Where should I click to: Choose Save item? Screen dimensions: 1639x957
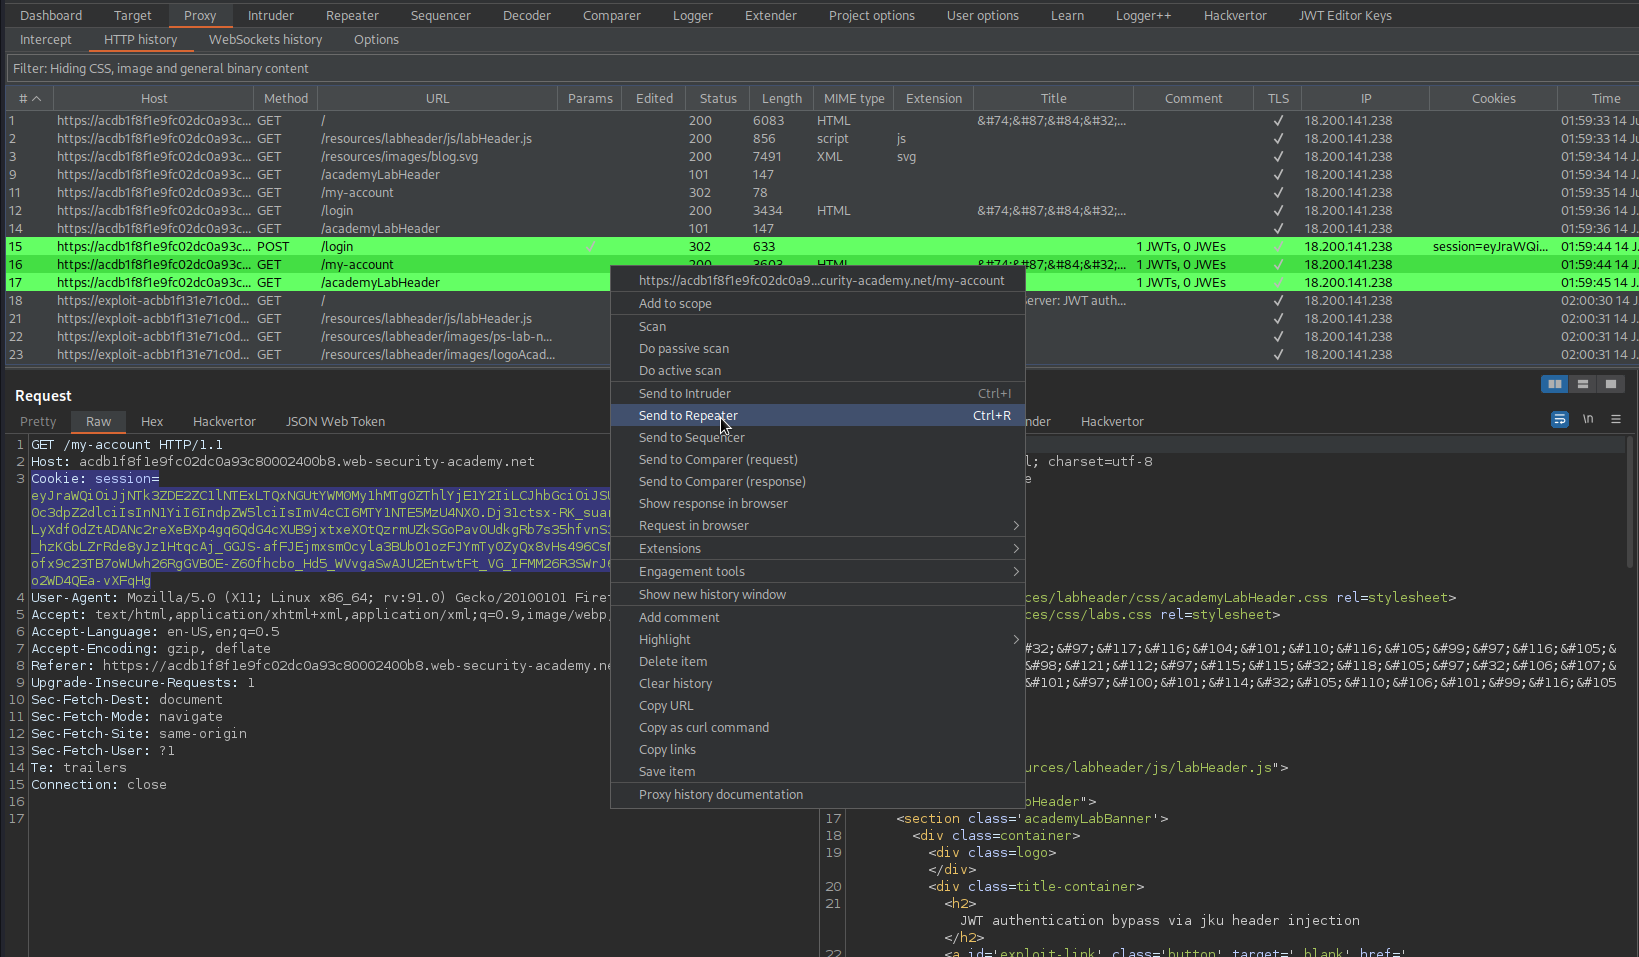pos(818,772)
